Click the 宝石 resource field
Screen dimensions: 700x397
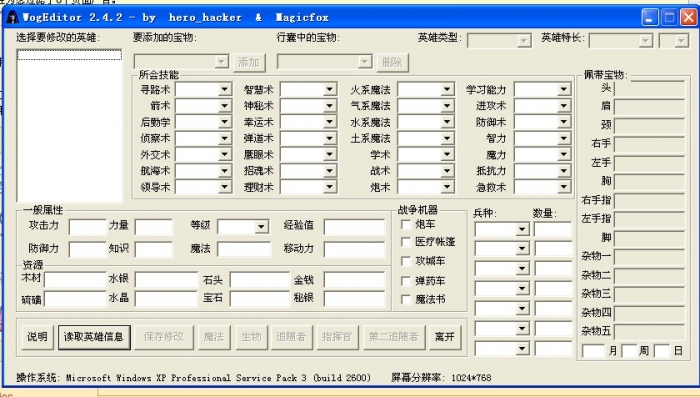[x=260, y=298]
